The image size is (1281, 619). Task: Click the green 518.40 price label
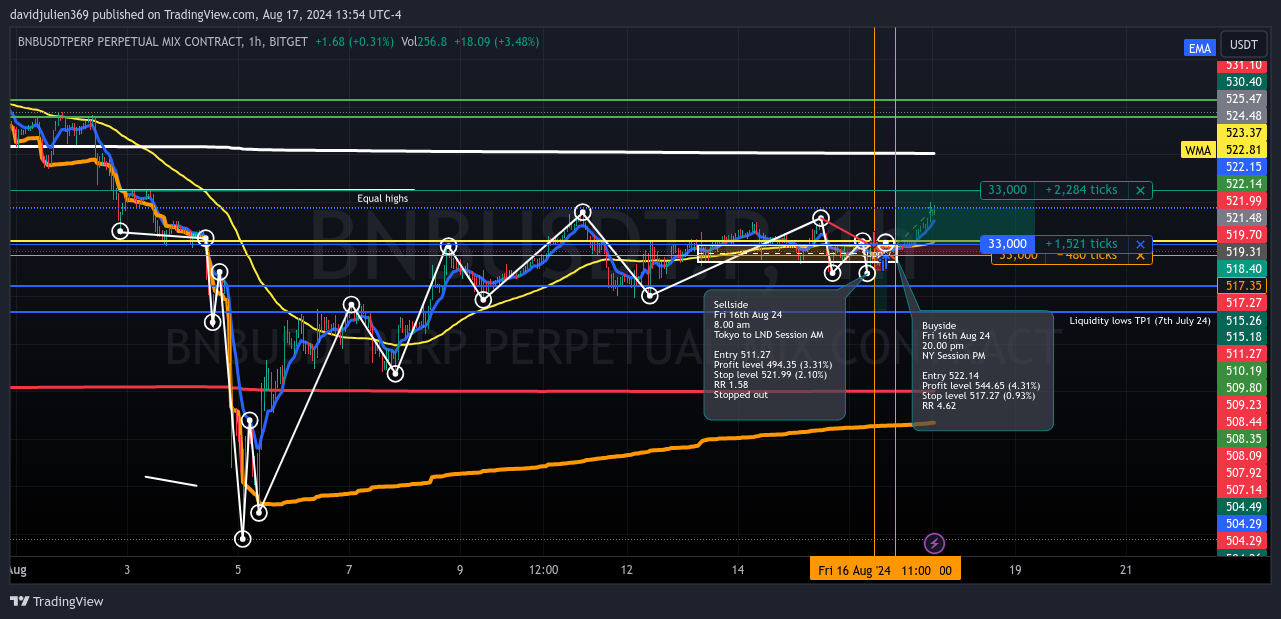(x=1243, y=269)
